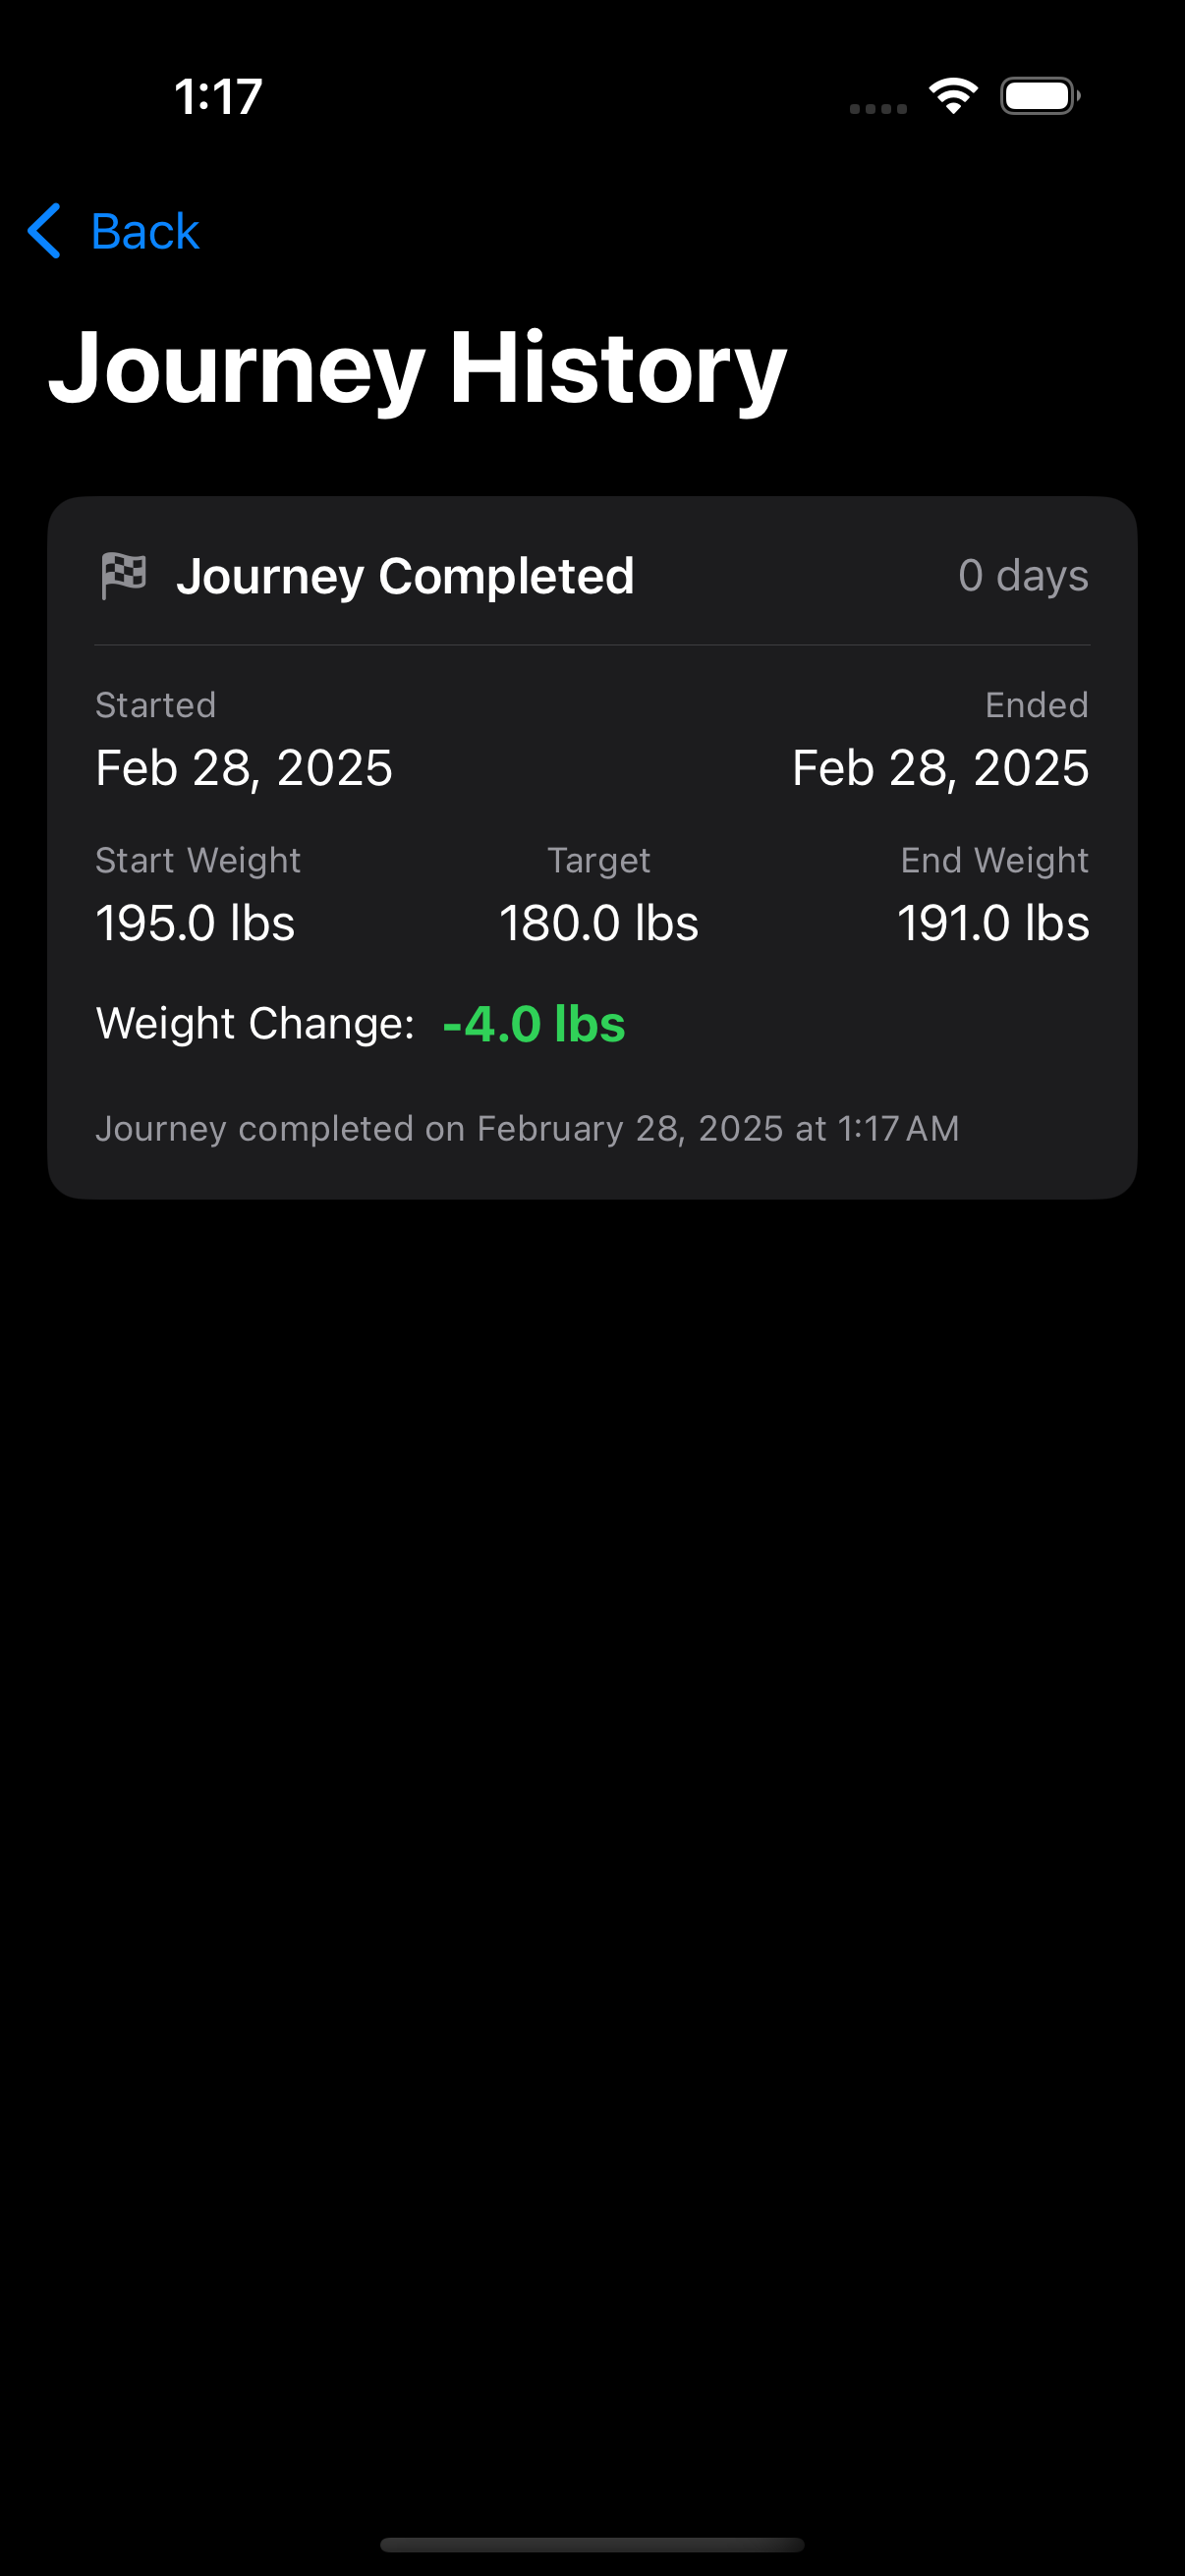The width and height of the screenshot is (1185, 2576).
Task: Tap the 180.0 lbs target value
Action: 598,922
